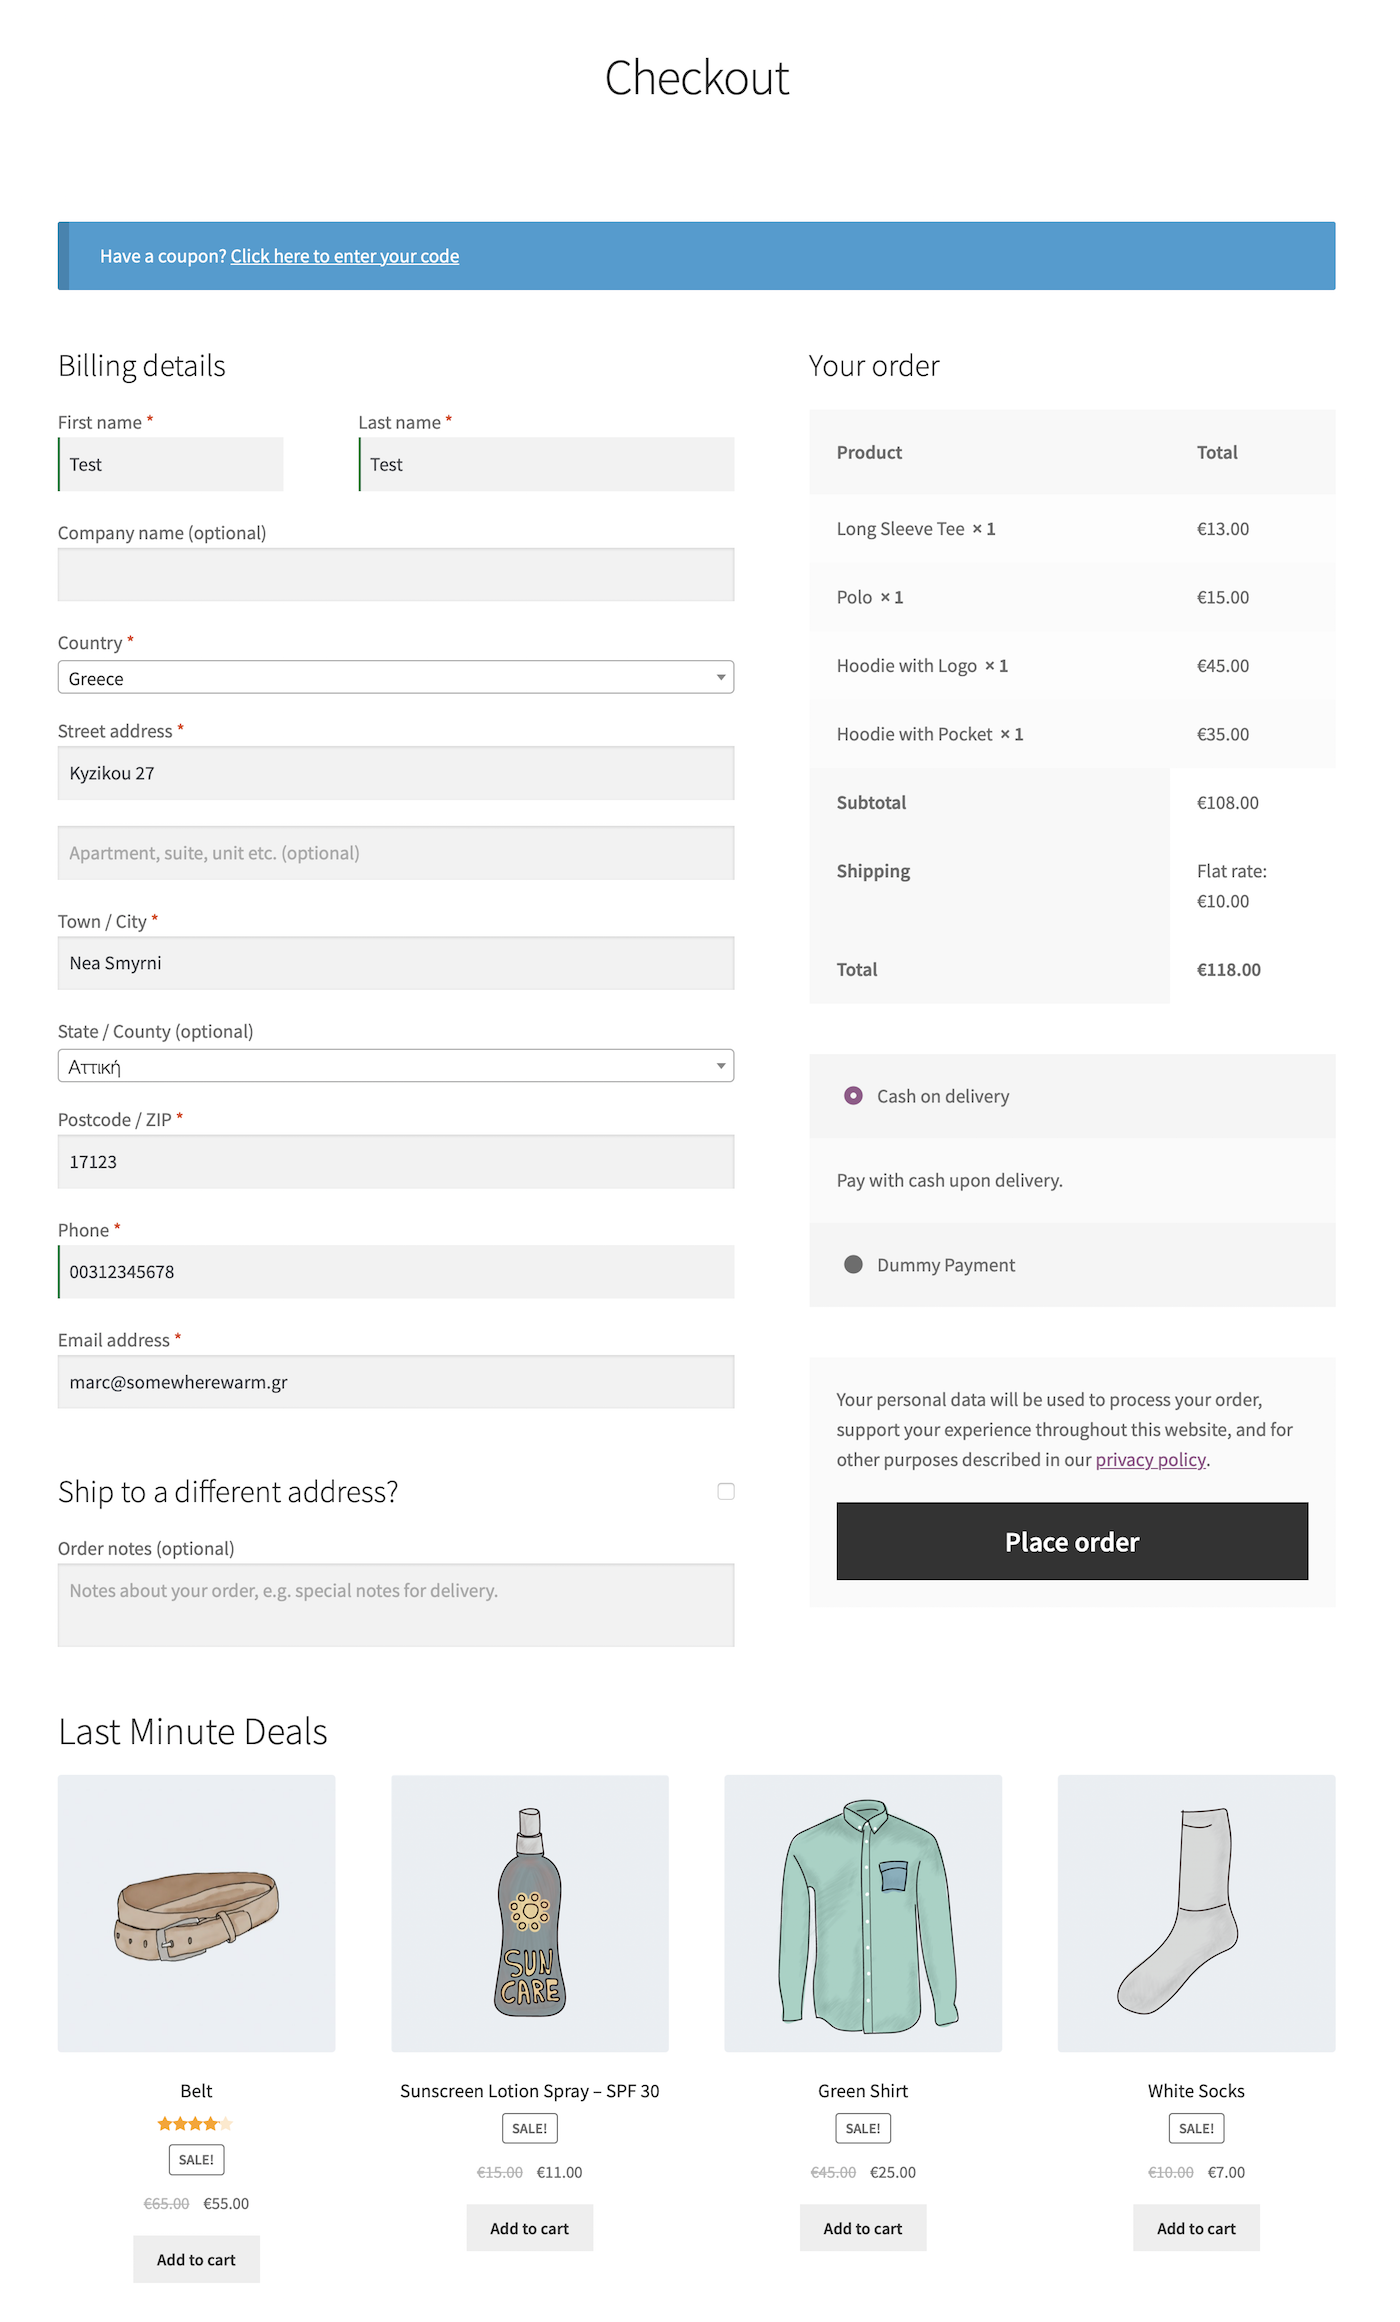Add the Green Shirt to cart

[862, 2228]
